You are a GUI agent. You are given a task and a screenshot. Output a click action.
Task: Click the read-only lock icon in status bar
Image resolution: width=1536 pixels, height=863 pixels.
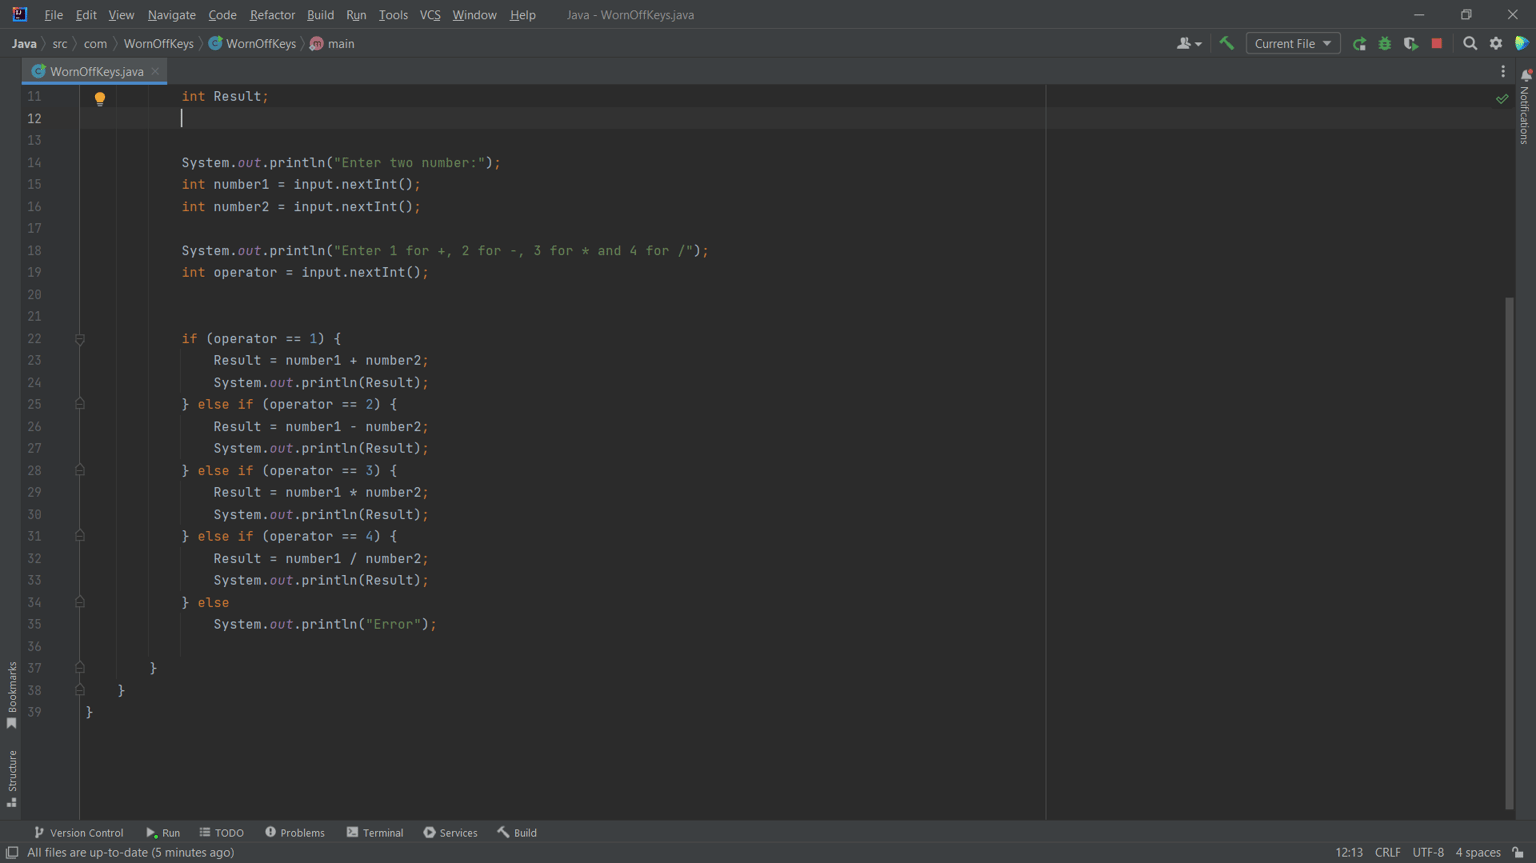(1518, 853)
